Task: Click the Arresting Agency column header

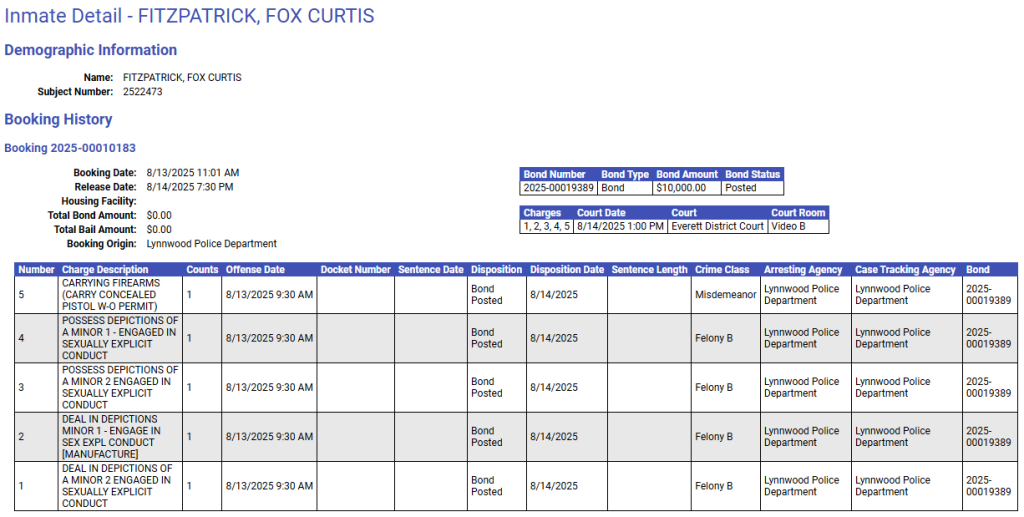Action: tap(805, 270)
